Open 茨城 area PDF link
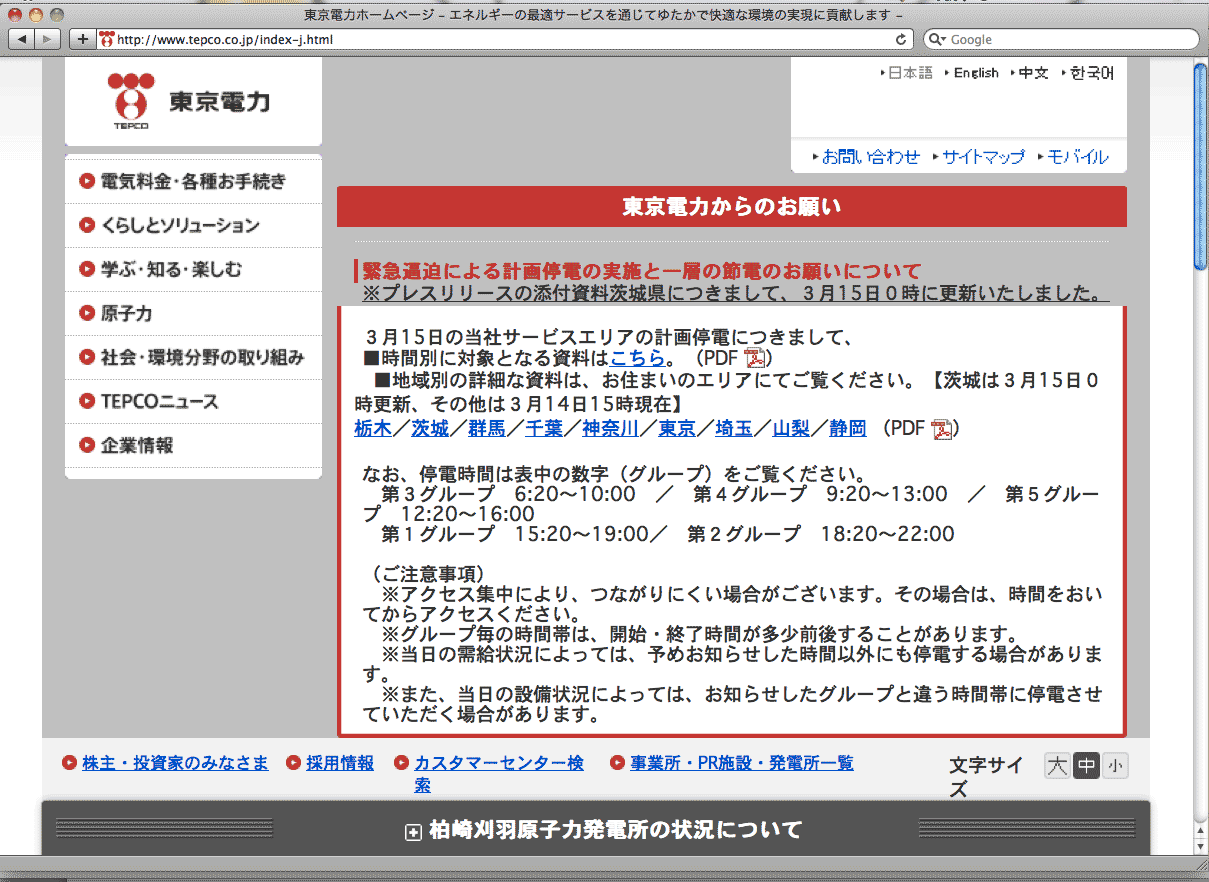This screenshot has width=1209, height=882. point(430,428)
